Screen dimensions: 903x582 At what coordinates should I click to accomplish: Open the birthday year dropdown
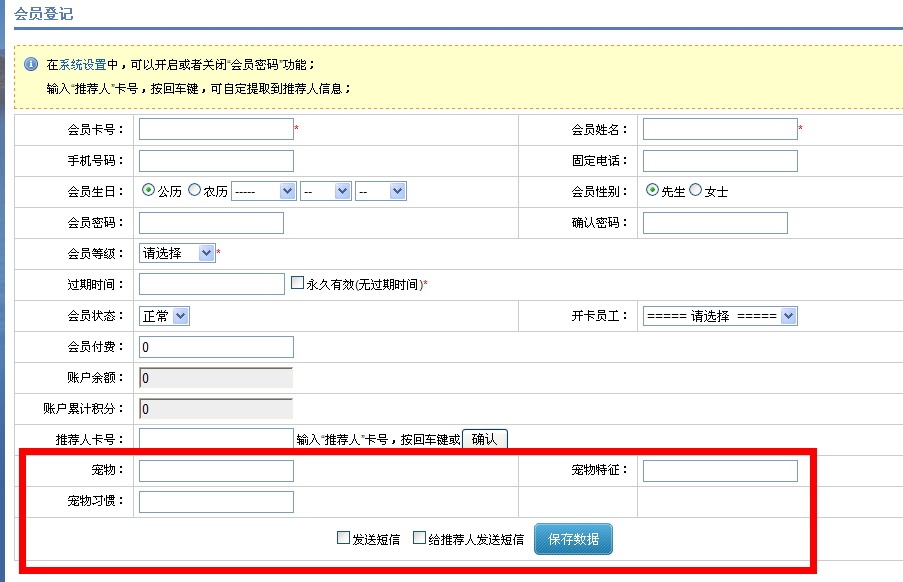pyautogui.click(x=264, y=191)
